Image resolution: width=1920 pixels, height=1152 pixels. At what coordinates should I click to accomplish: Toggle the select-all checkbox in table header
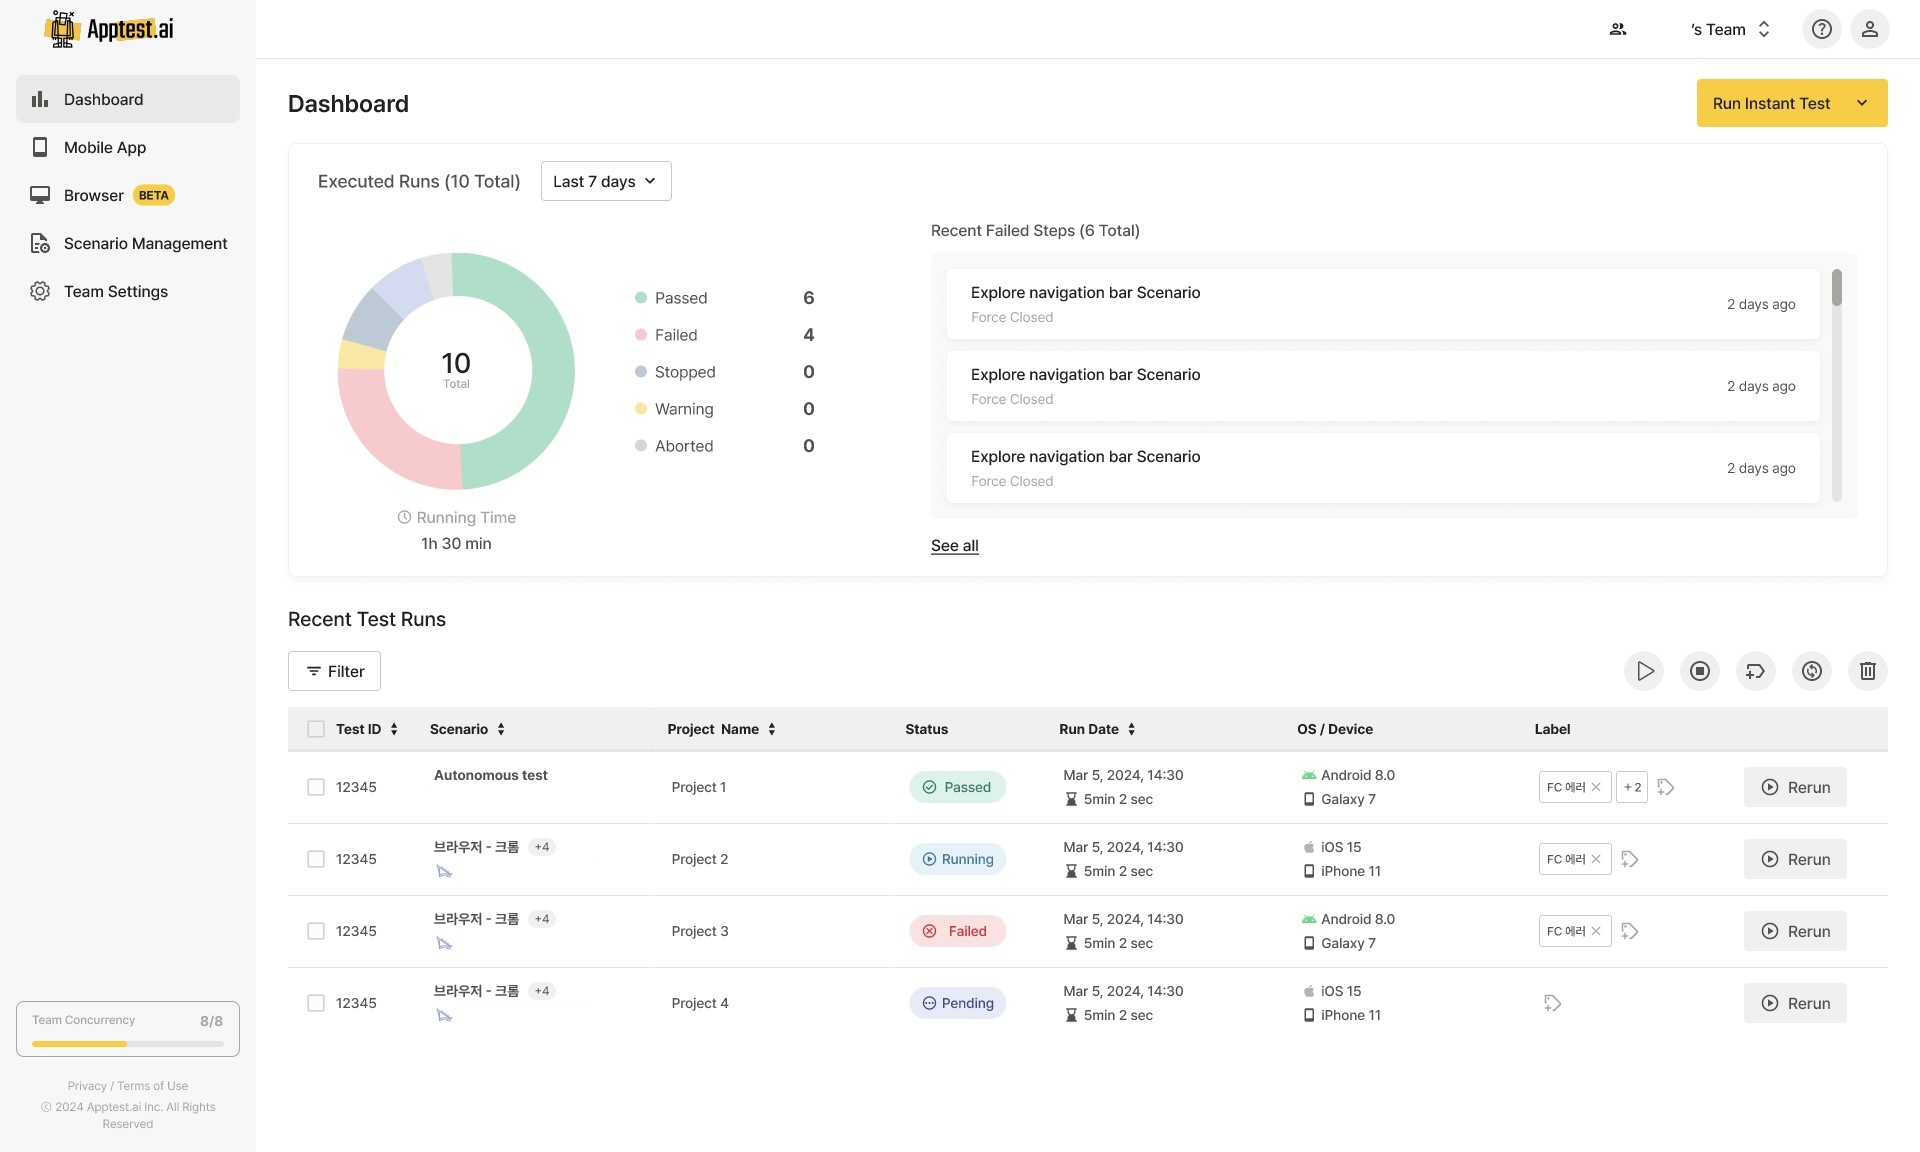[x=316, y=729]
